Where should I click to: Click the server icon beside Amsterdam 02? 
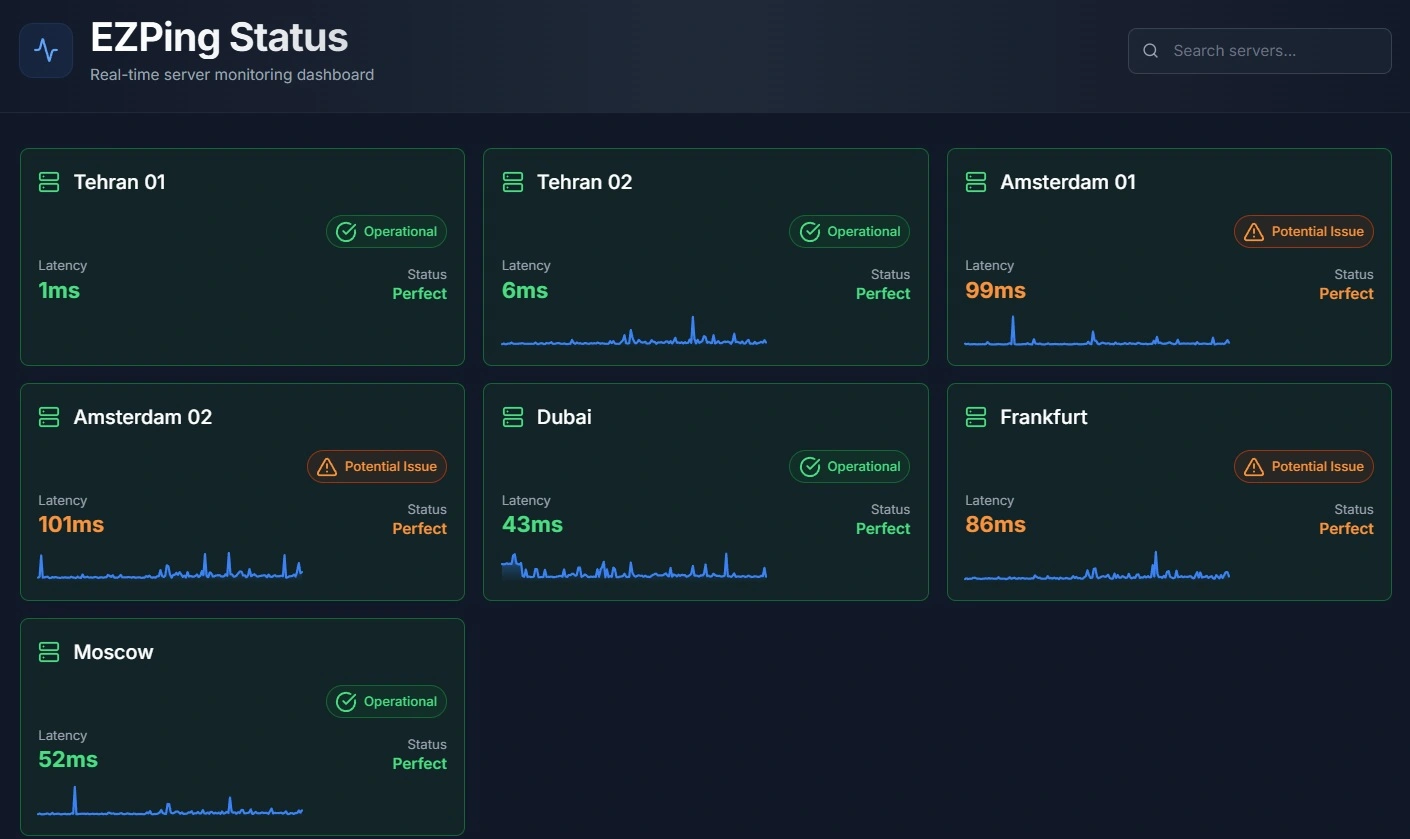[x=49, y=417]
